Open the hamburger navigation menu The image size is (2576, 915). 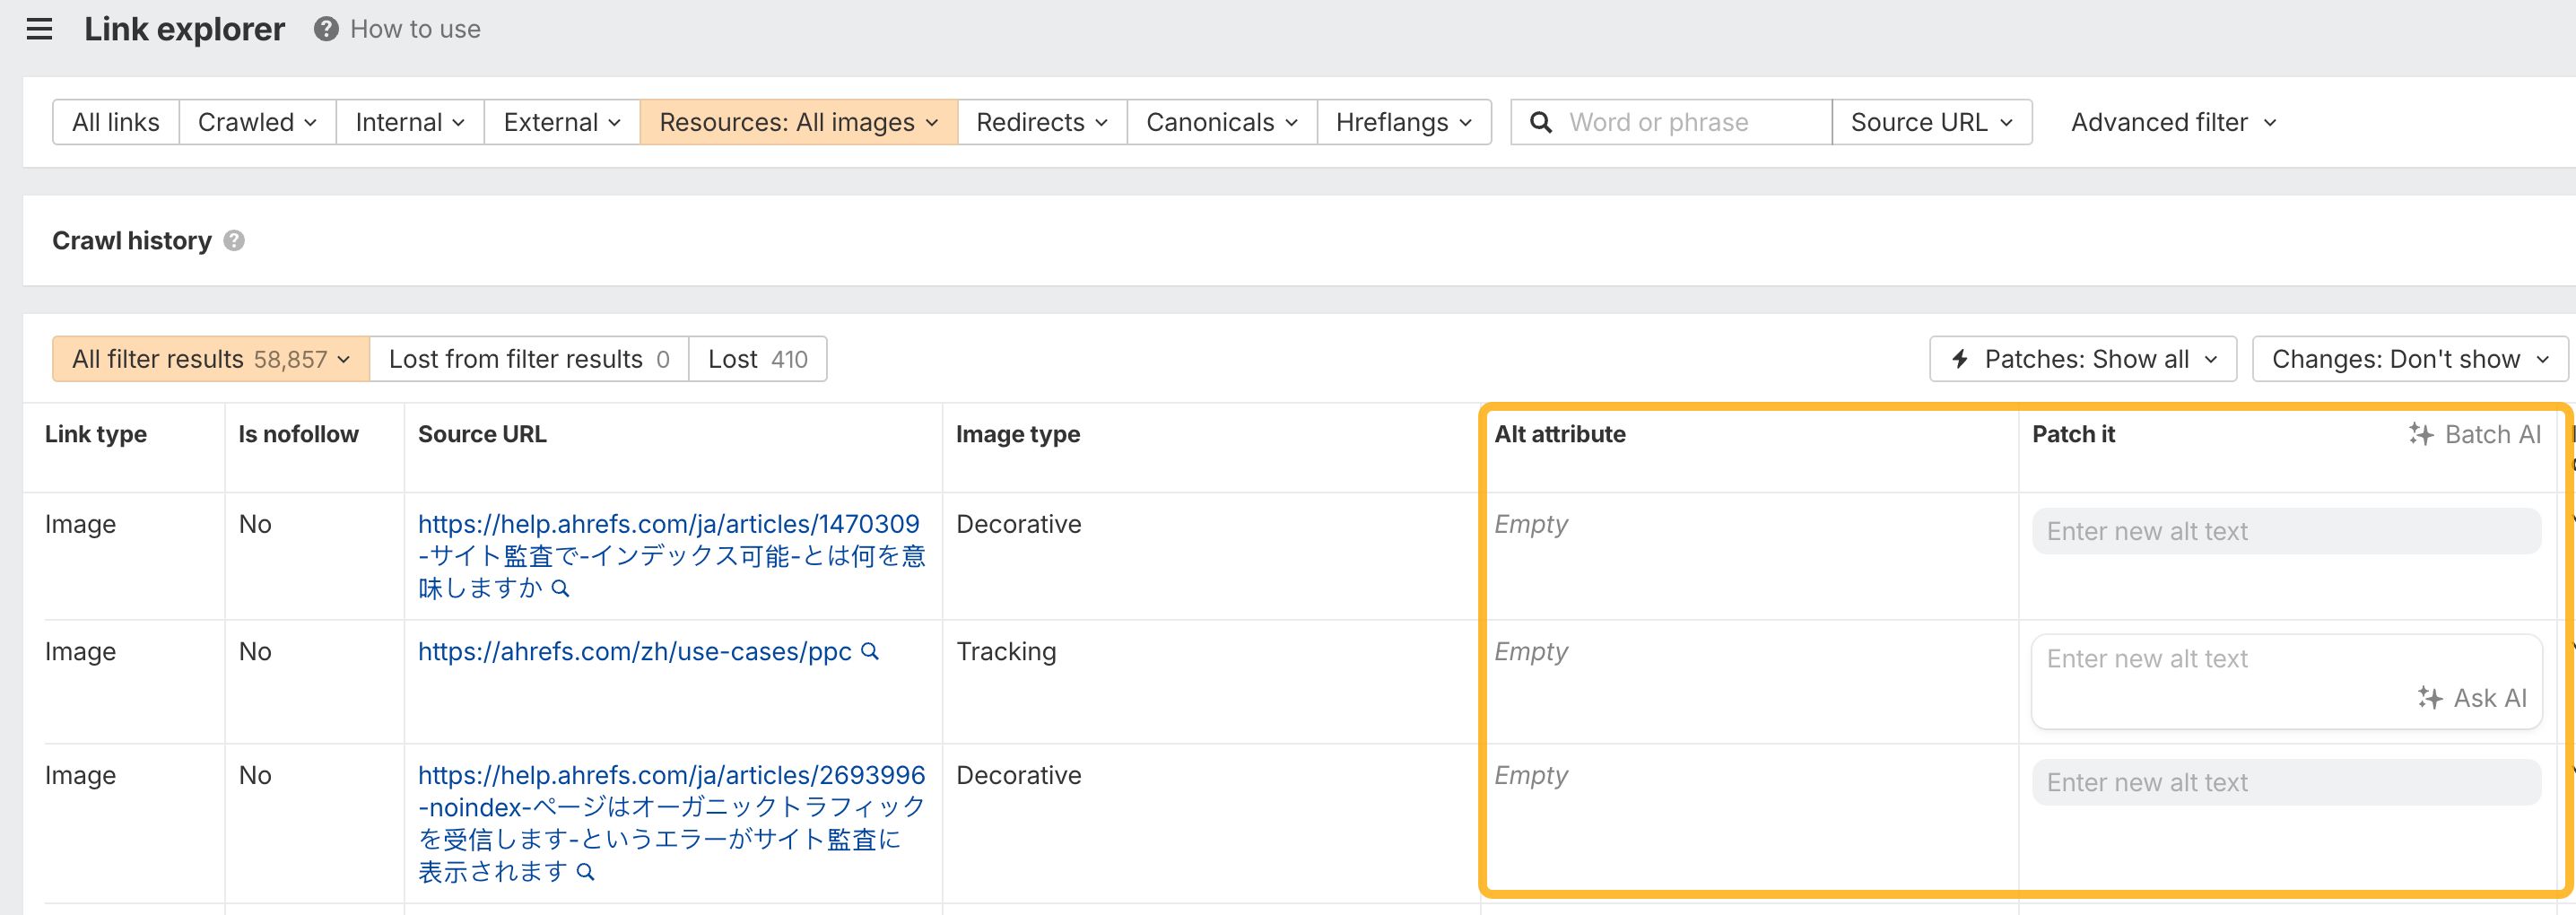coord(40,29)
